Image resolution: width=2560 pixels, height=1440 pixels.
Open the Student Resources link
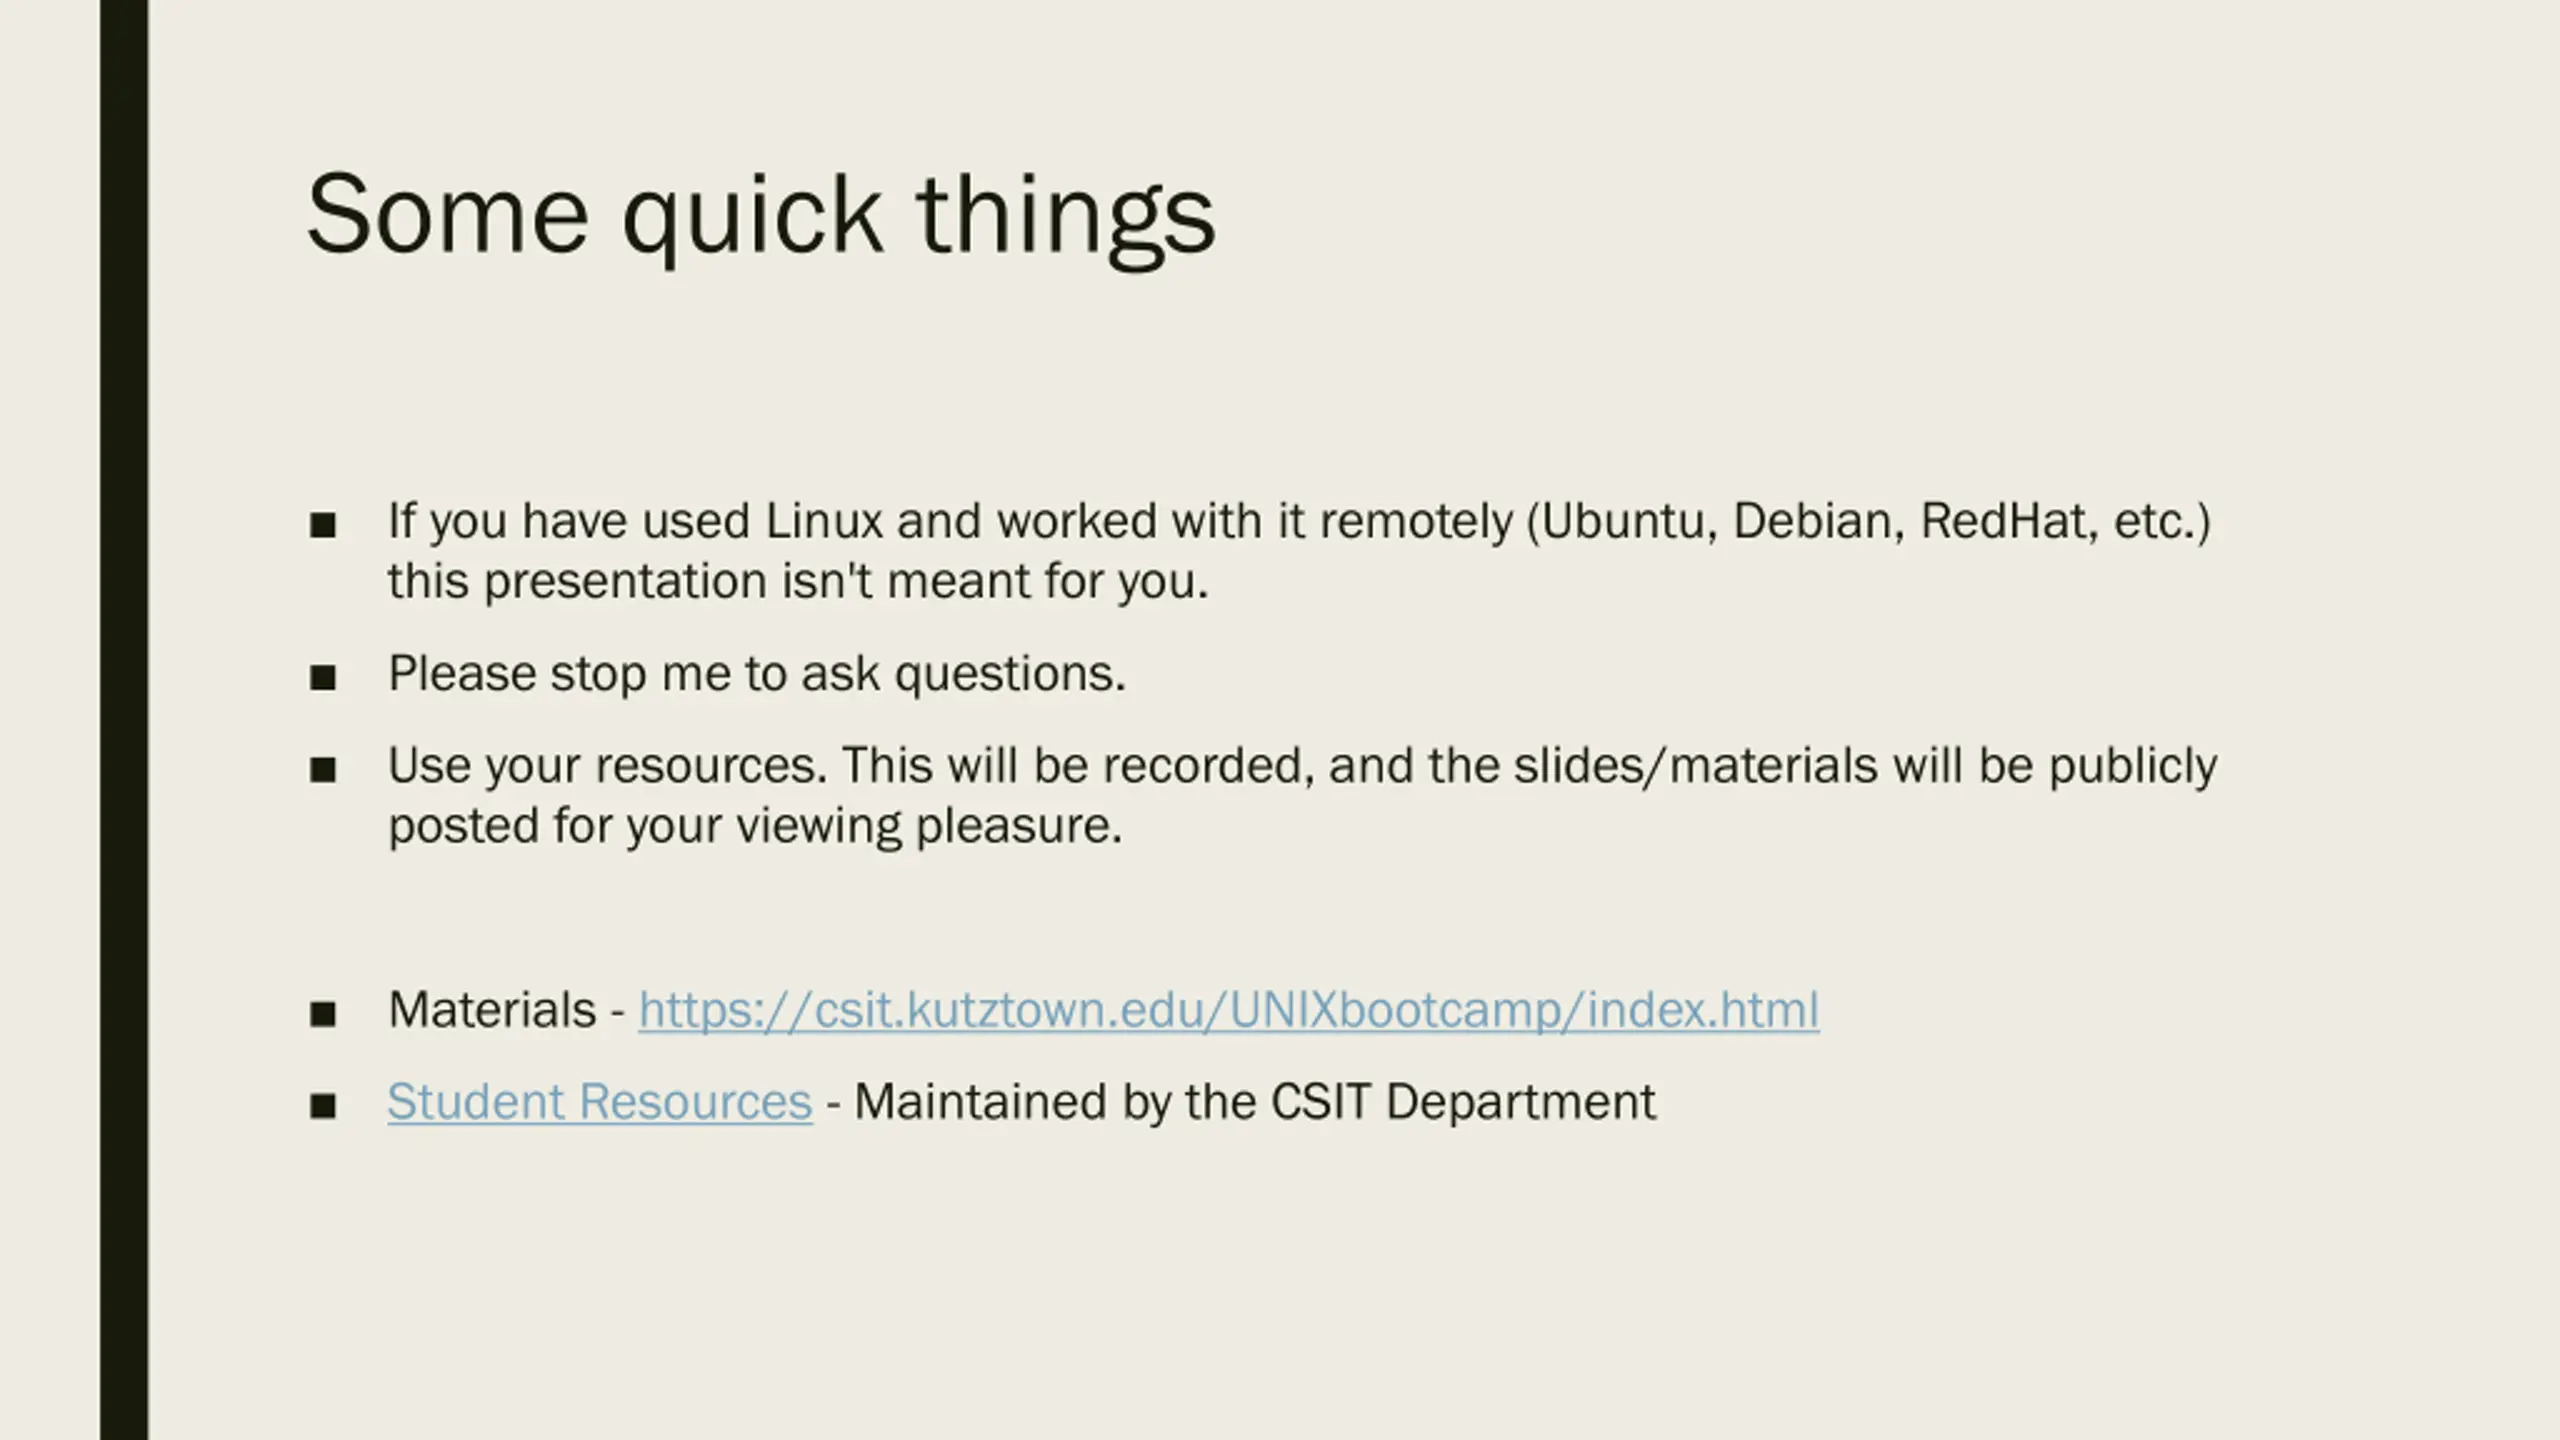pyautogui.click(x=600, y=1102)
